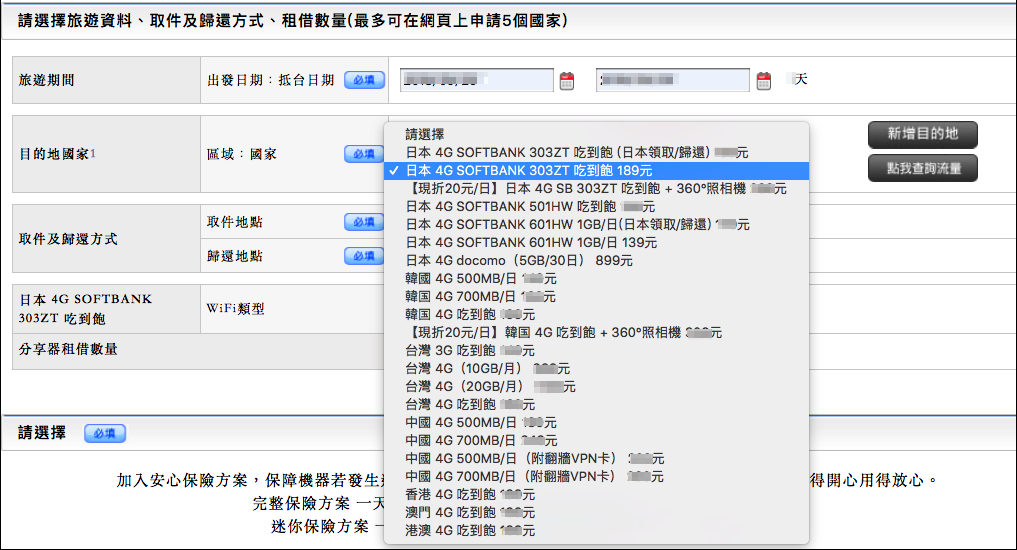
Task: Click the return date input field
Action: click(x=673, y=80)
